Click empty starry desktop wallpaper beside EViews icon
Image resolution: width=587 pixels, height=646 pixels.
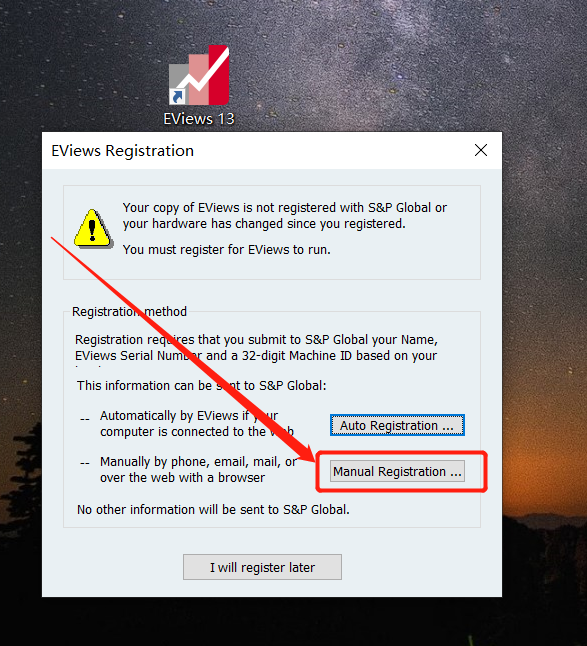371,74
